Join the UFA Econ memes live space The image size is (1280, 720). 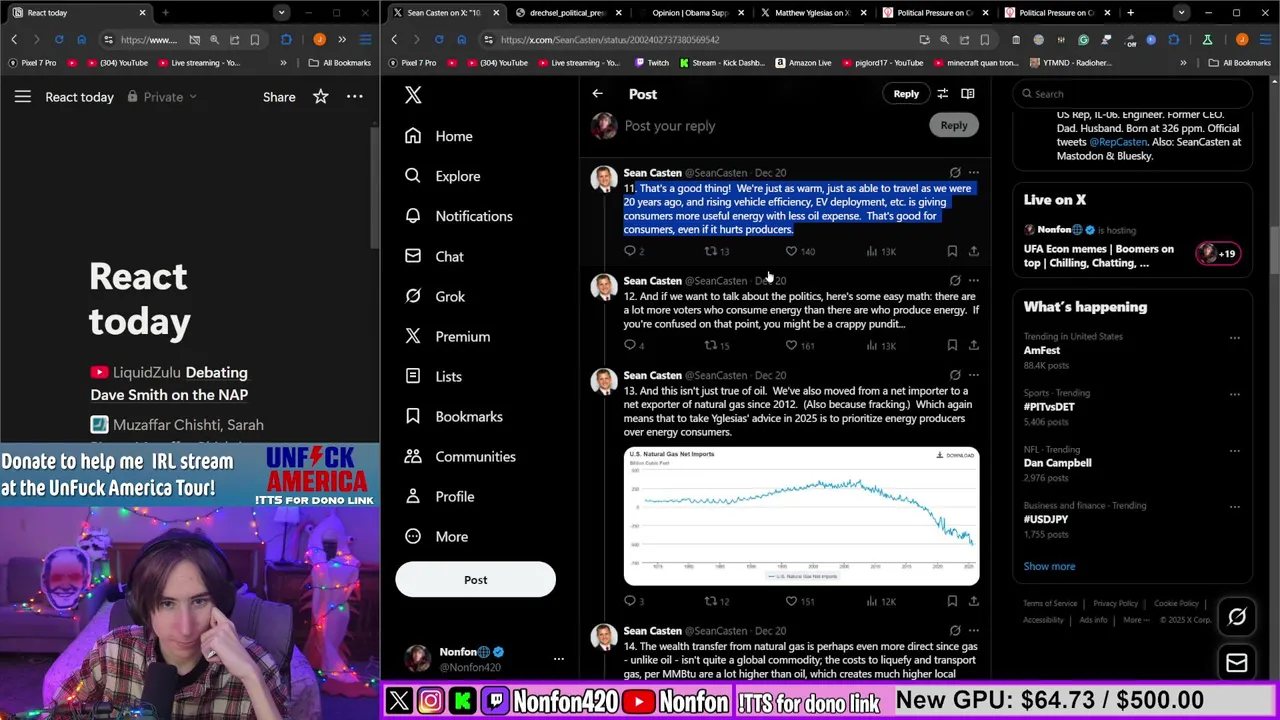(1132, 246)
